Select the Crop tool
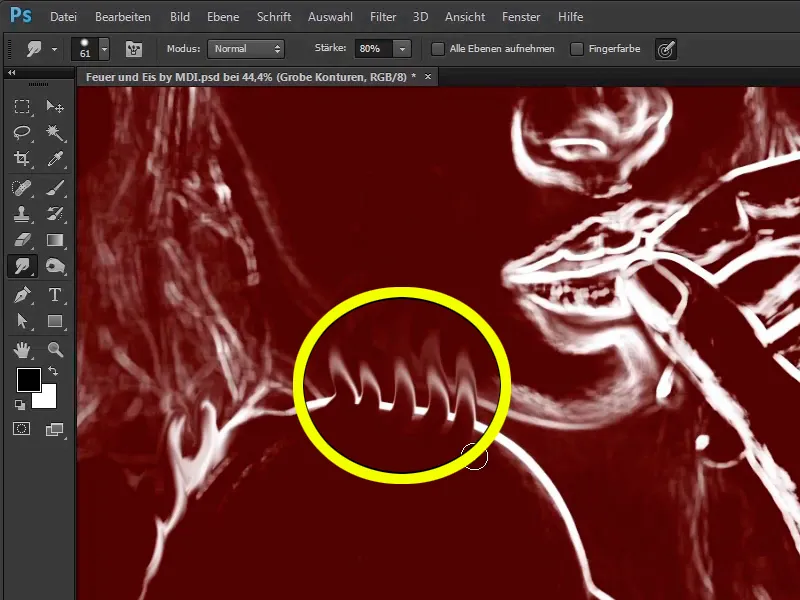 tap(21, 159)
